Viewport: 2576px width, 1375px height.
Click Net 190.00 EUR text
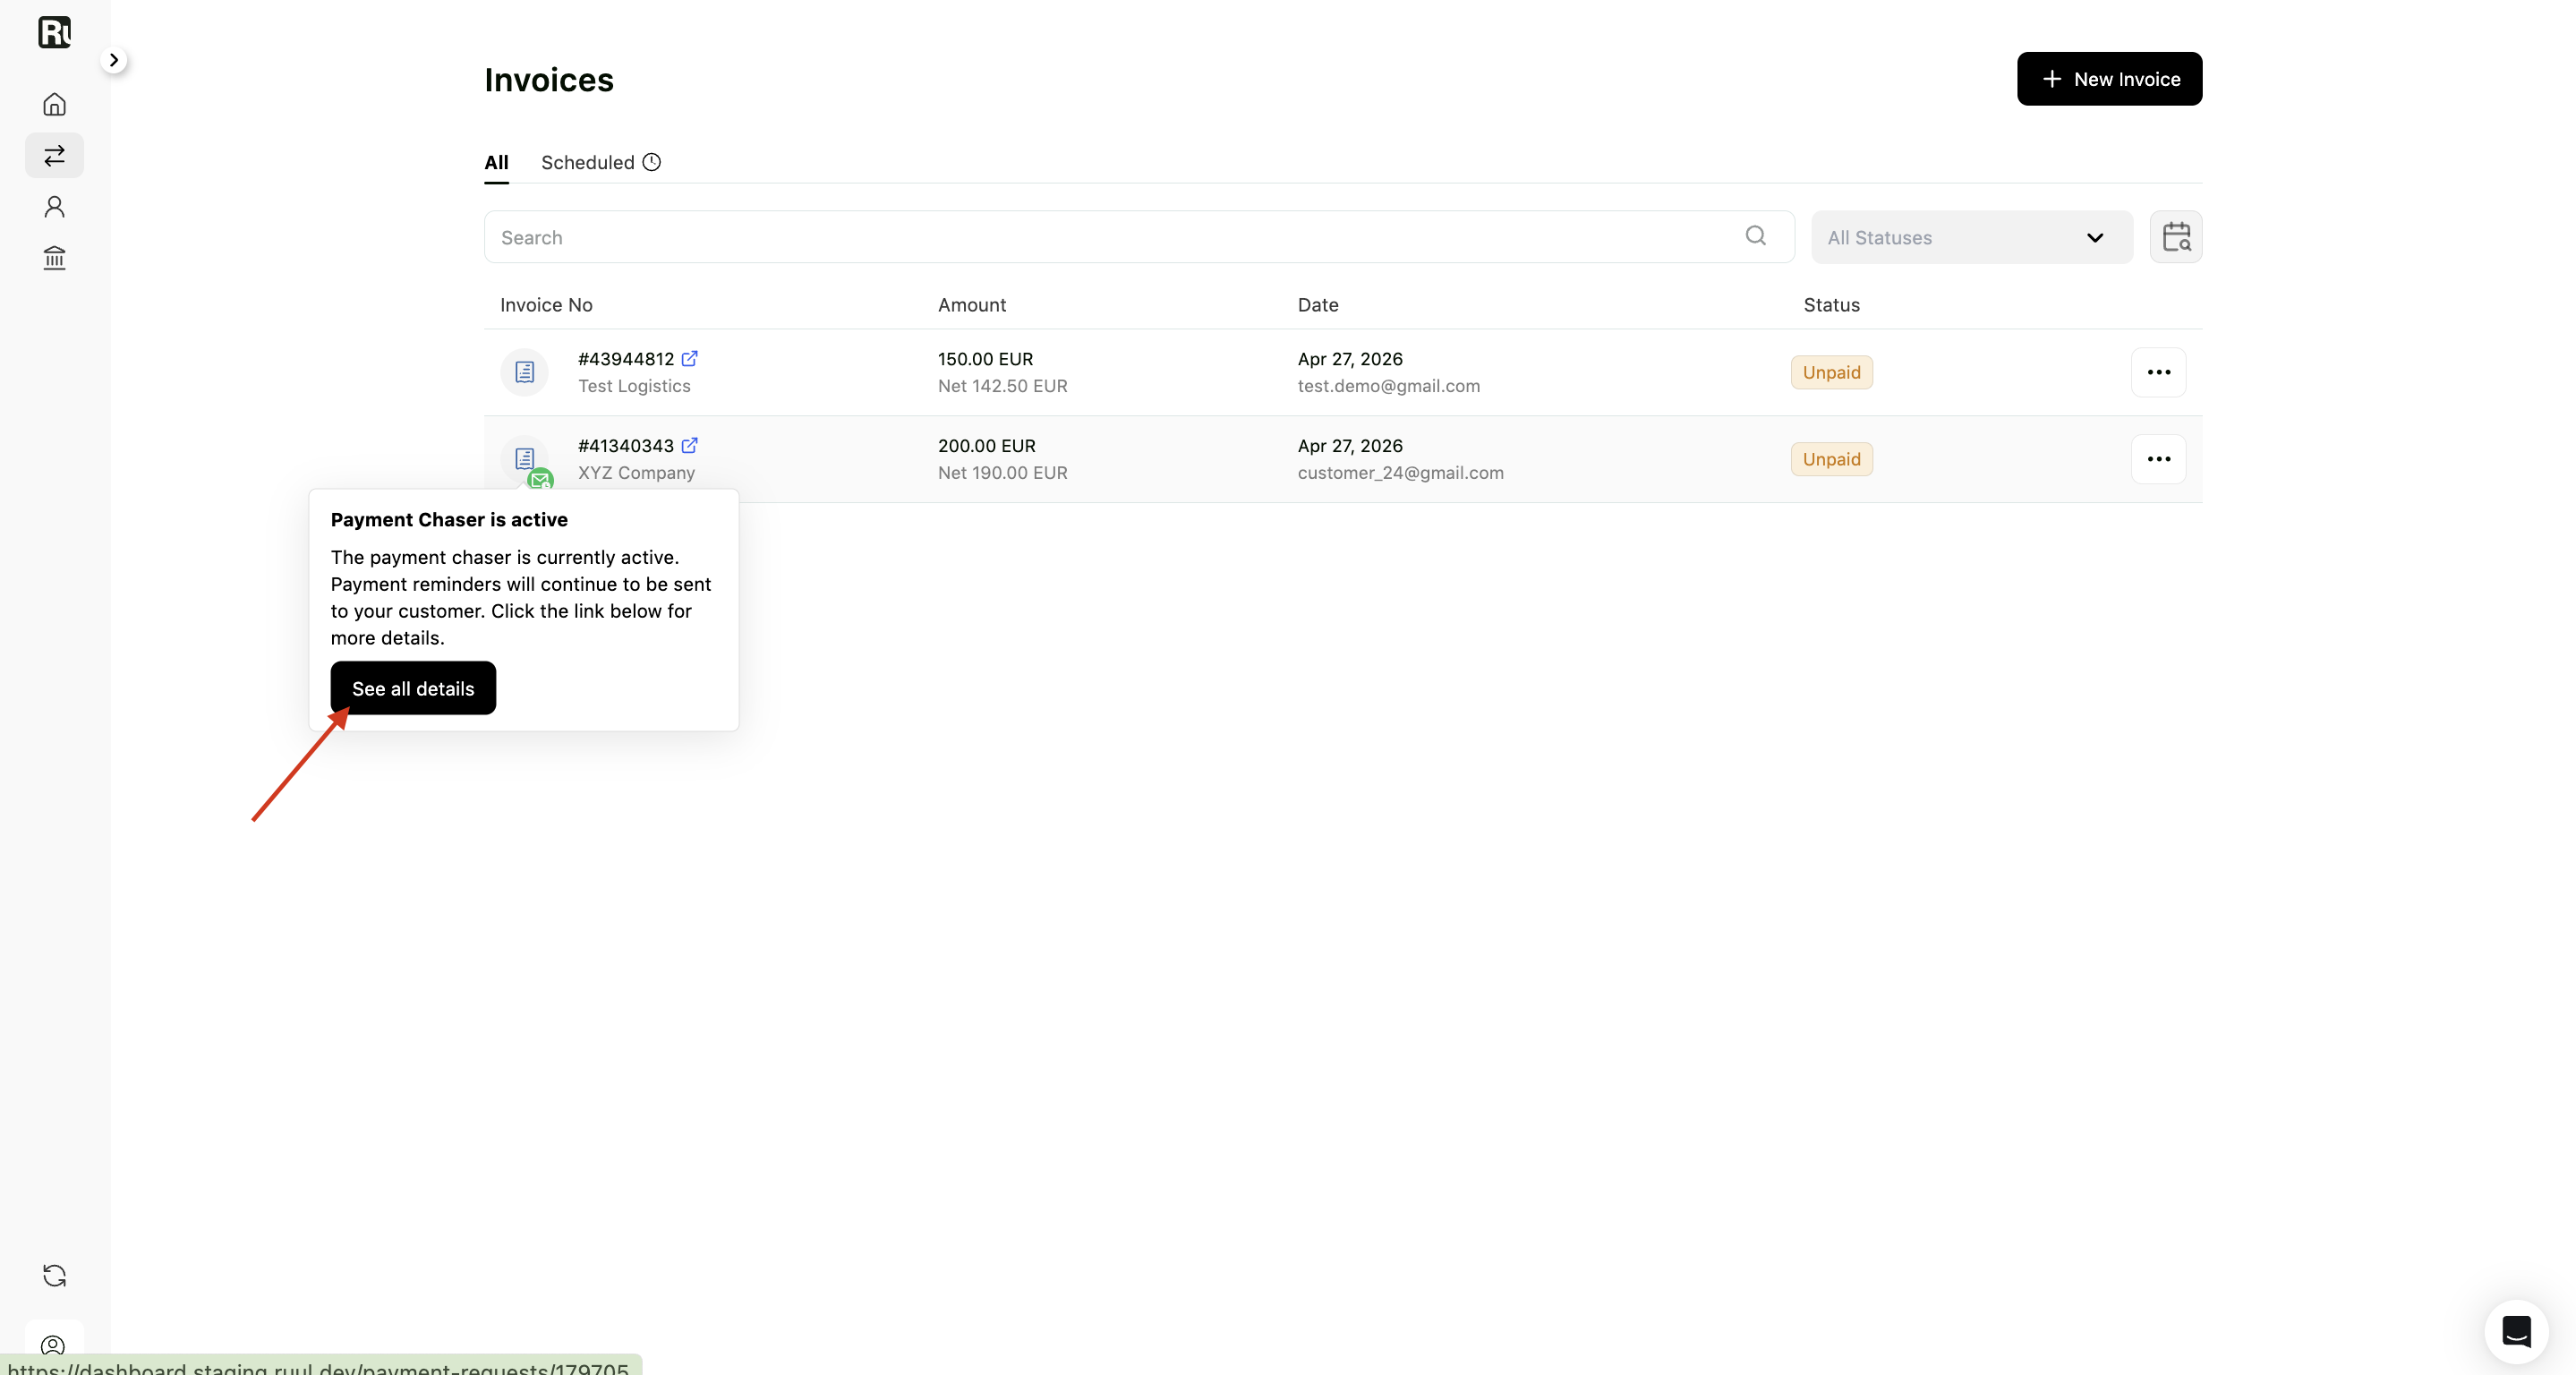point(1003,472)
